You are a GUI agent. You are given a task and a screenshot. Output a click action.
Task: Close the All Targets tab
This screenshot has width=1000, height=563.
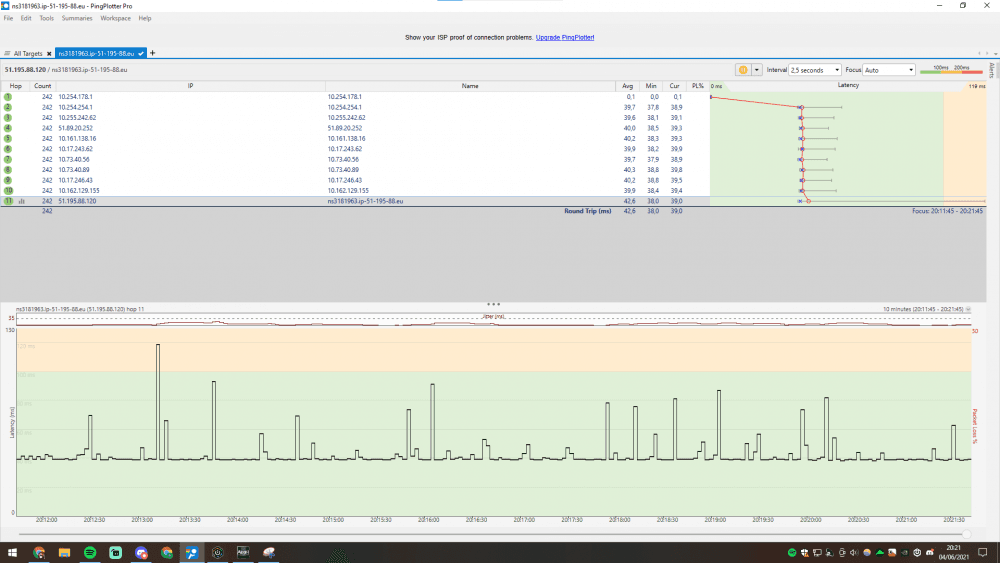click(x=50, y=52)
